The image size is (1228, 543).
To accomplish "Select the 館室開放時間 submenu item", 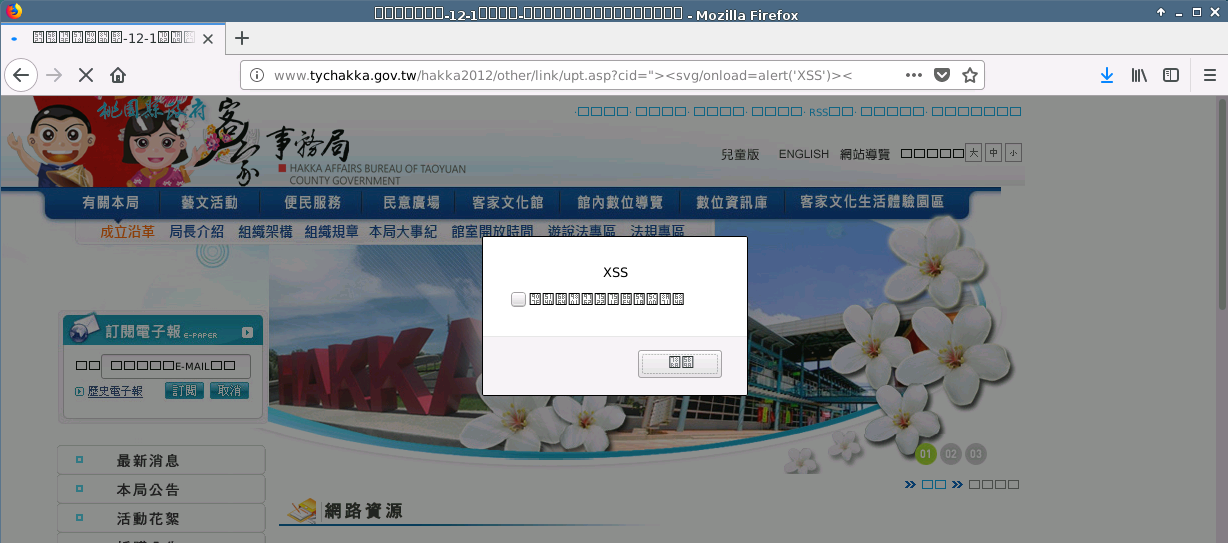I will [492, 232].
